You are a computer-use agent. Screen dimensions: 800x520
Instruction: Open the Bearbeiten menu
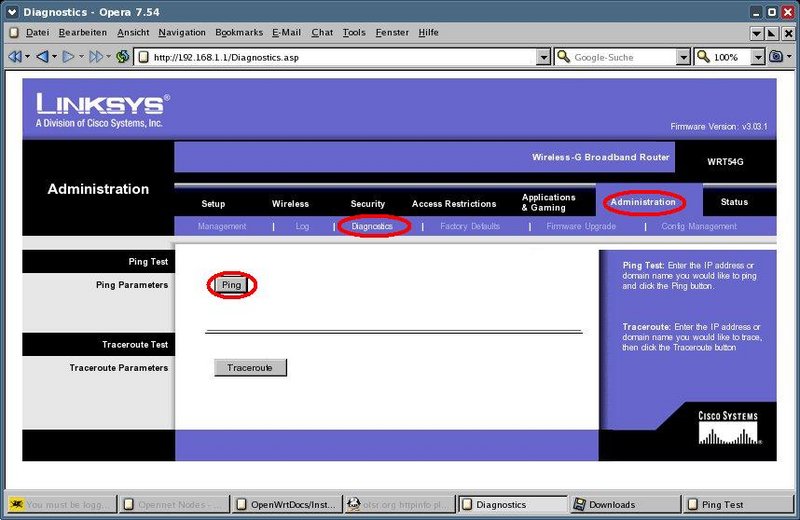click(x=83, y=33)
